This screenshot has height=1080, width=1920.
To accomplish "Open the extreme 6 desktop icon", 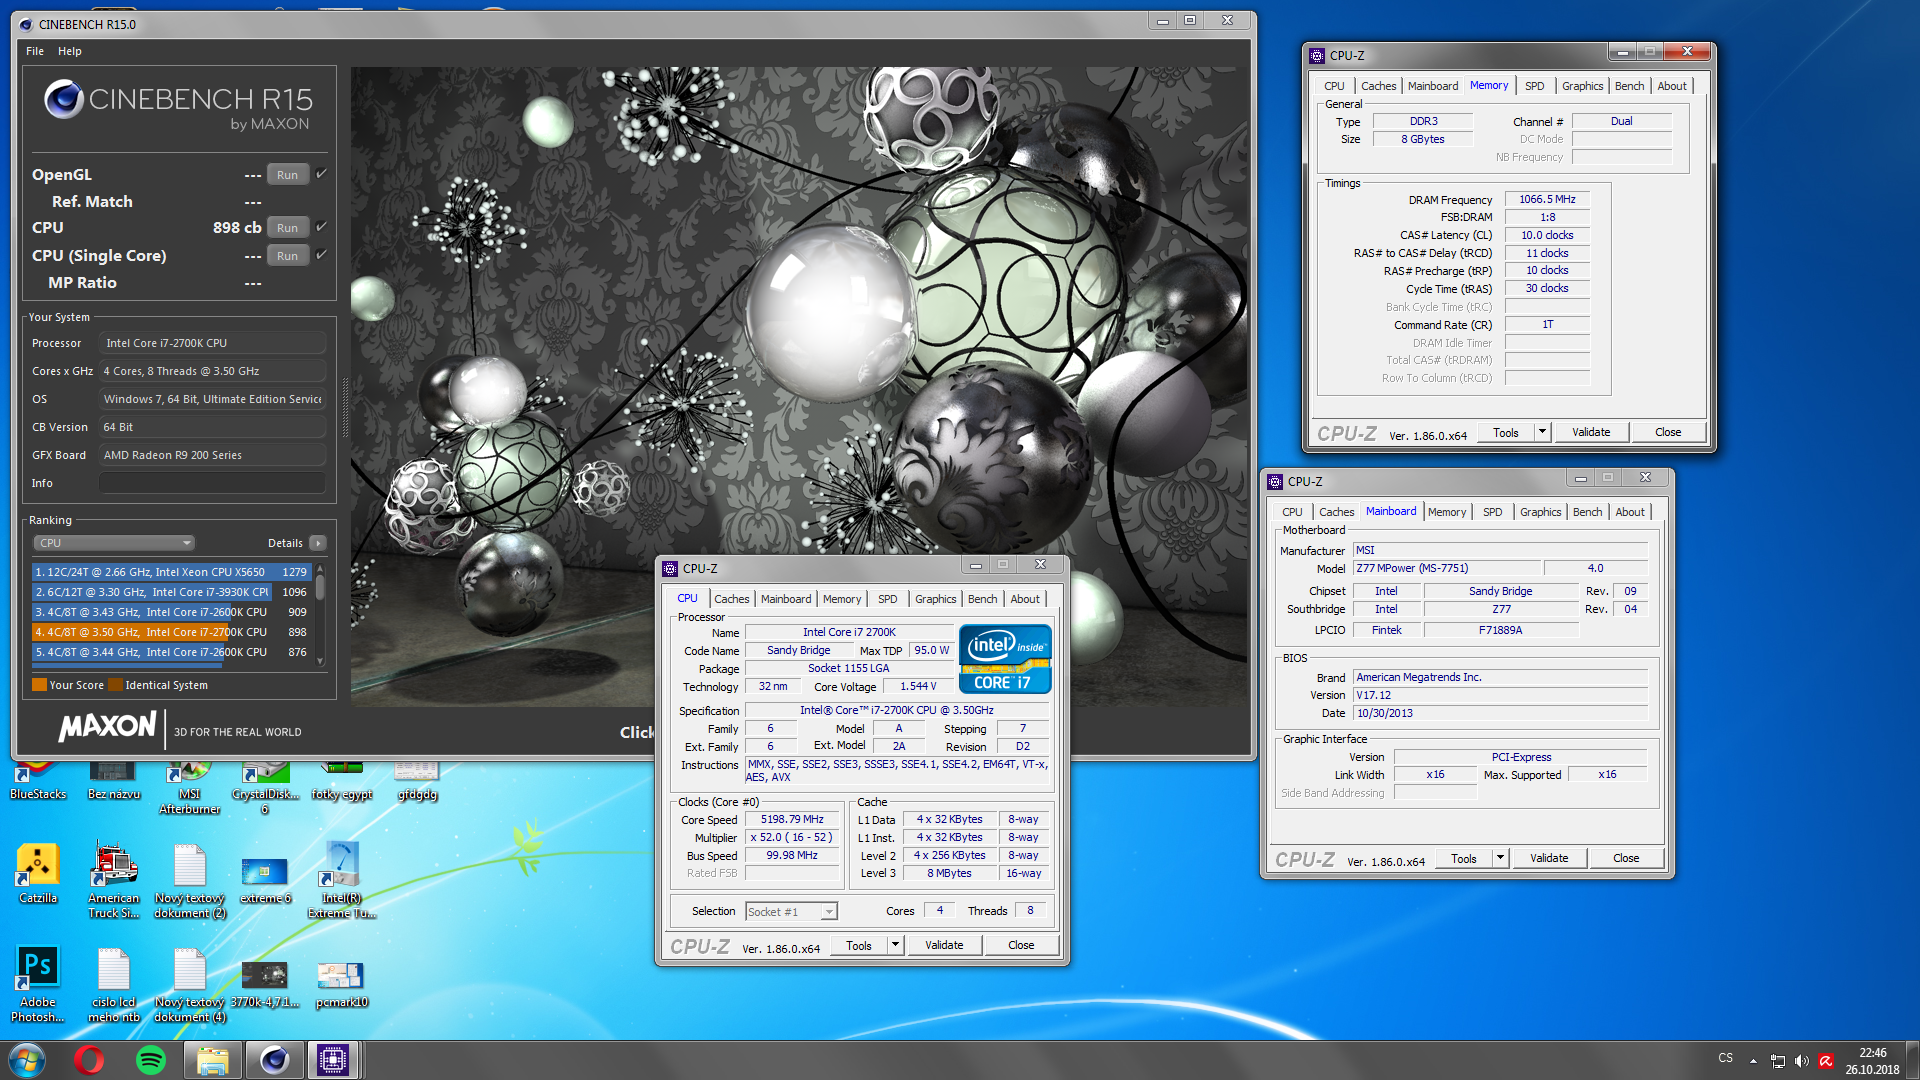I will (x=265, y=878).
